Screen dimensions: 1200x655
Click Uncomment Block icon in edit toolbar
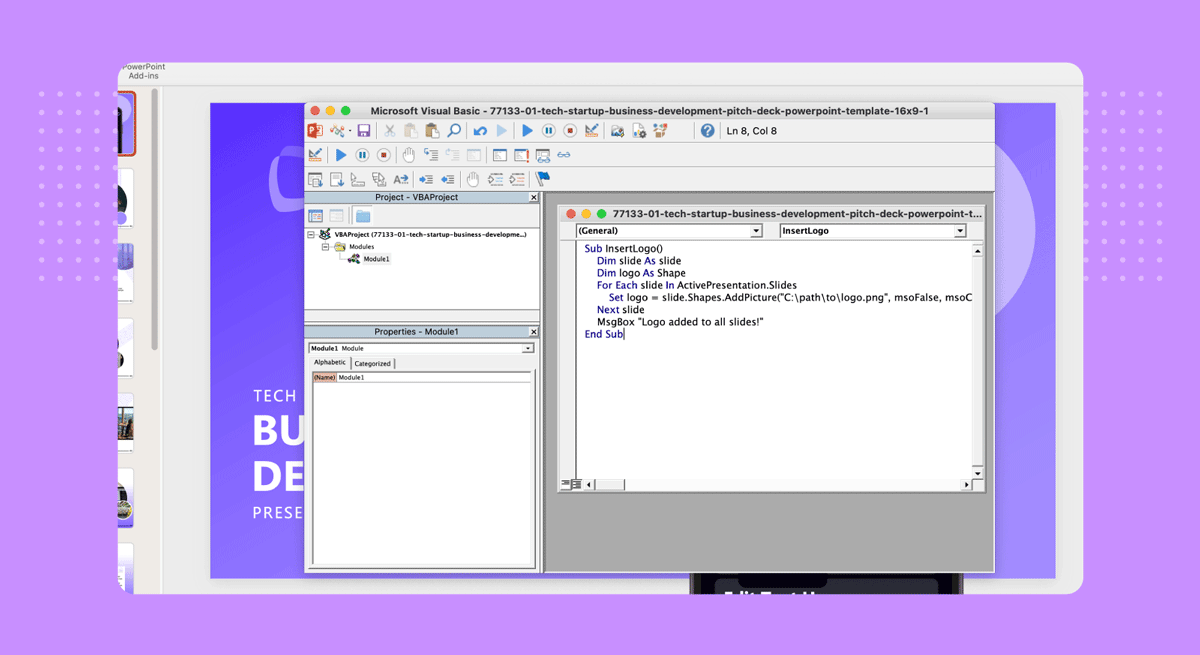click(x=517, y=179)
